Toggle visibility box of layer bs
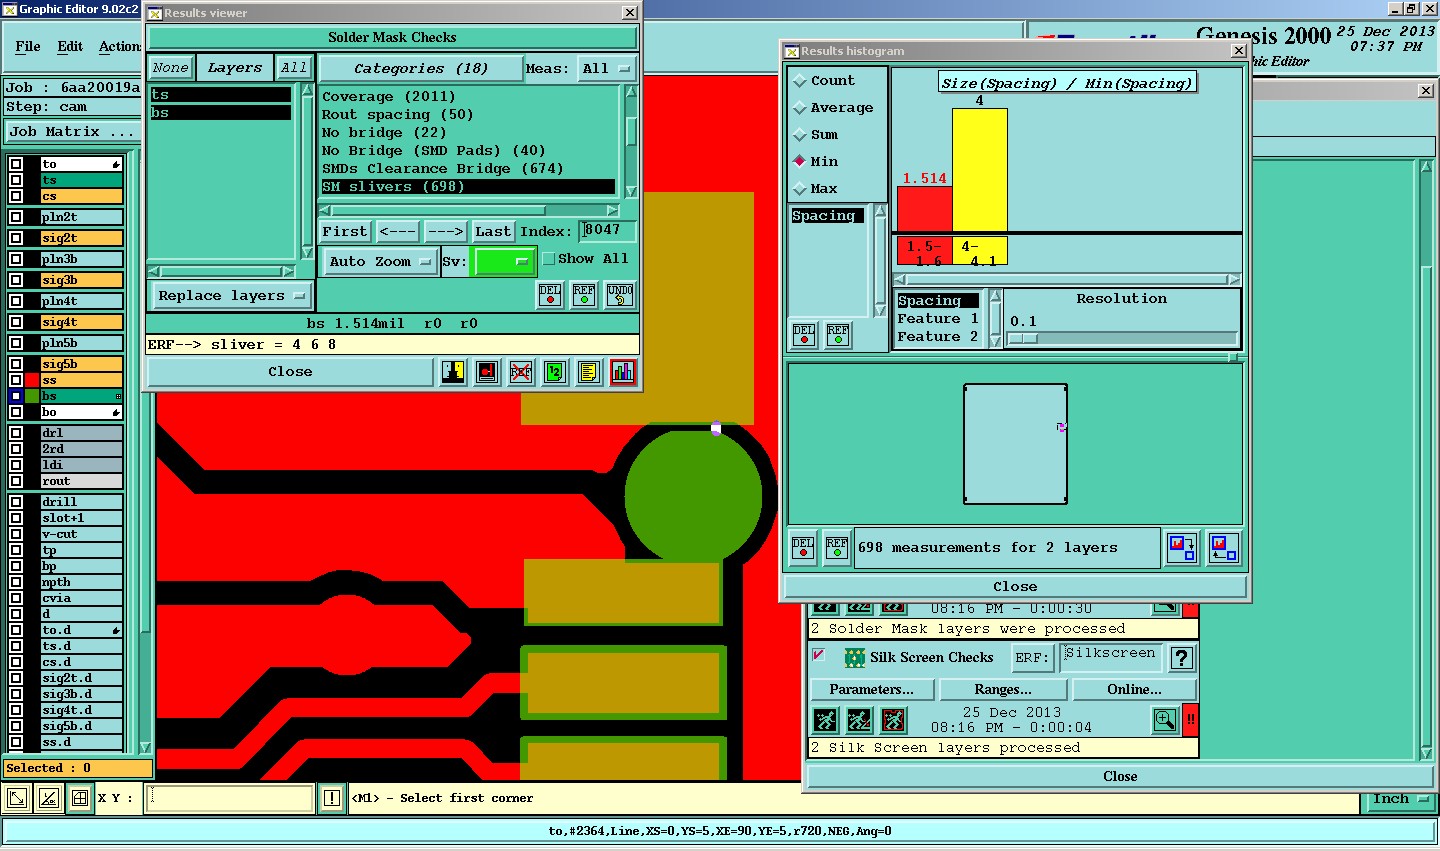1440x851 pixels. tap(16, 396)
